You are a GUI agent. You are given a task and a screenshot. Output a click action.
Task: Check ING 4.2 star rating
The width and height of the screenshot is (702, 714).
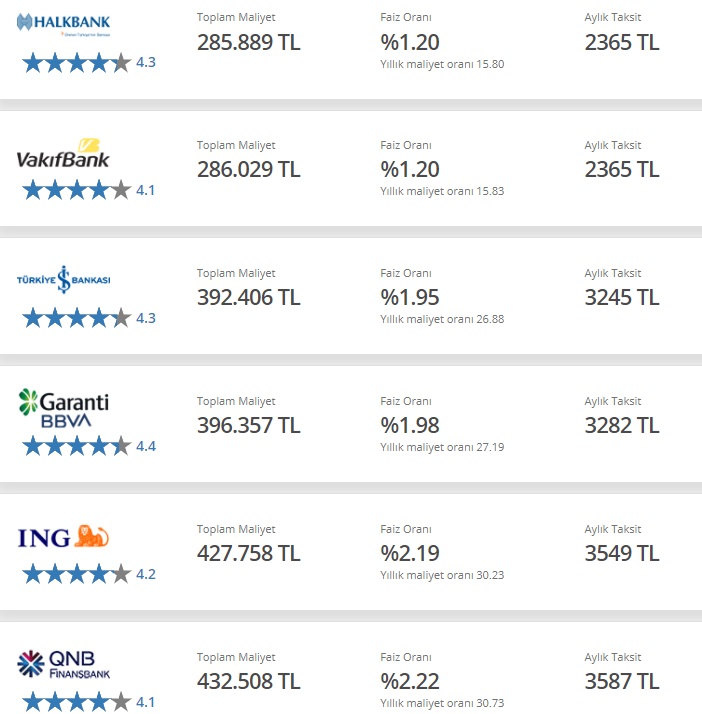pos(89,574)
